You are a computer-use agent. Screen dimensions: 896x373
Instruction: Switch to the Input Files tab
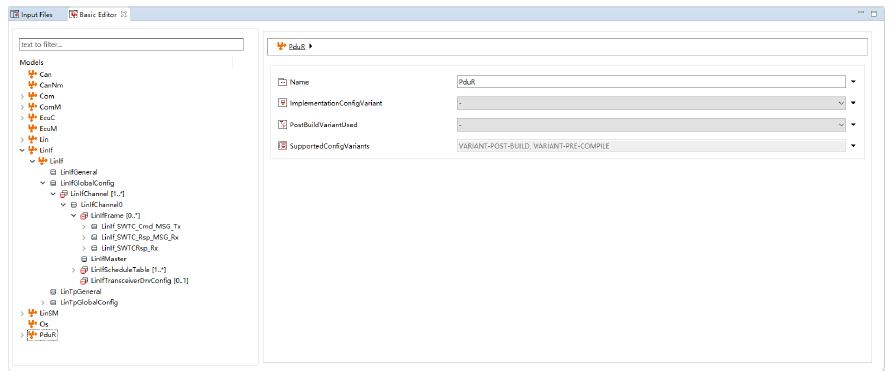pyautogui.click(x=32, y=15)
